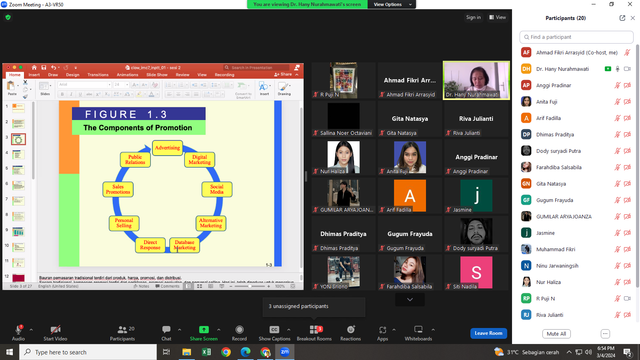This screenshot has width=640, height=360.
Task: Open the Animations tab in shared PowerPoint
Action: [127, 75]
